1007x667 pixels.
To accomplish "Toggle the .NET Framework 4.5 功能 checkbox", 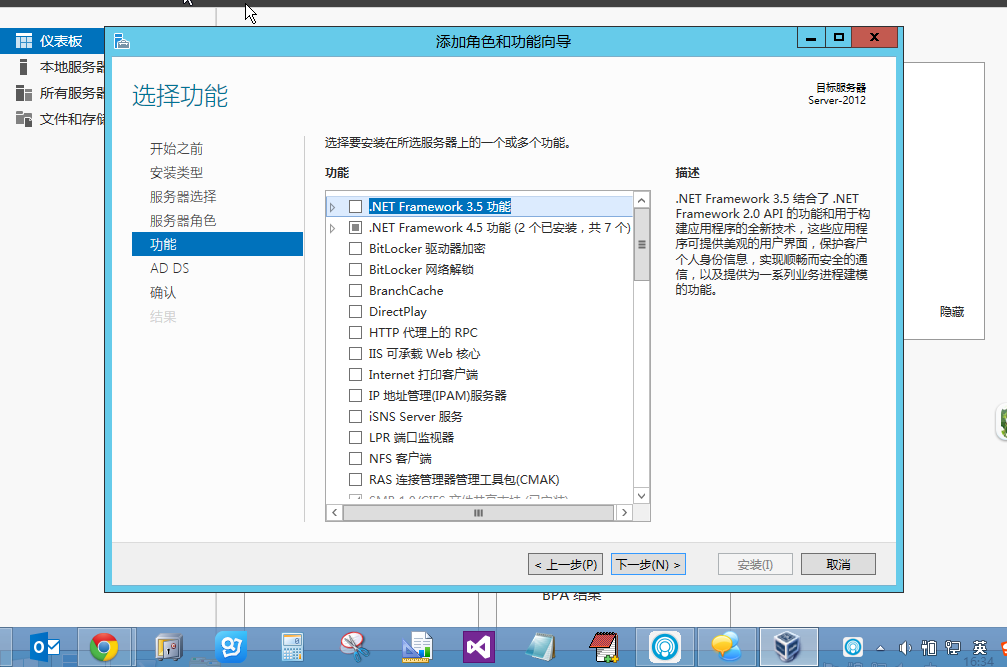I will coord(355,227).
